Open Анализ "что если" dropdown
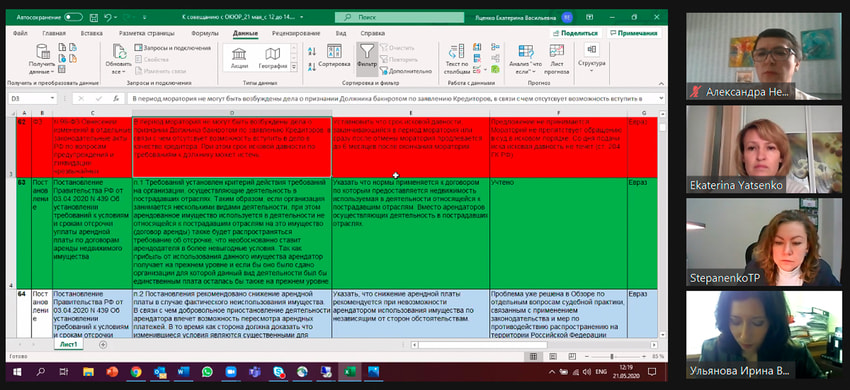Viewport: 850px width, 390px height. click(525, 59)
